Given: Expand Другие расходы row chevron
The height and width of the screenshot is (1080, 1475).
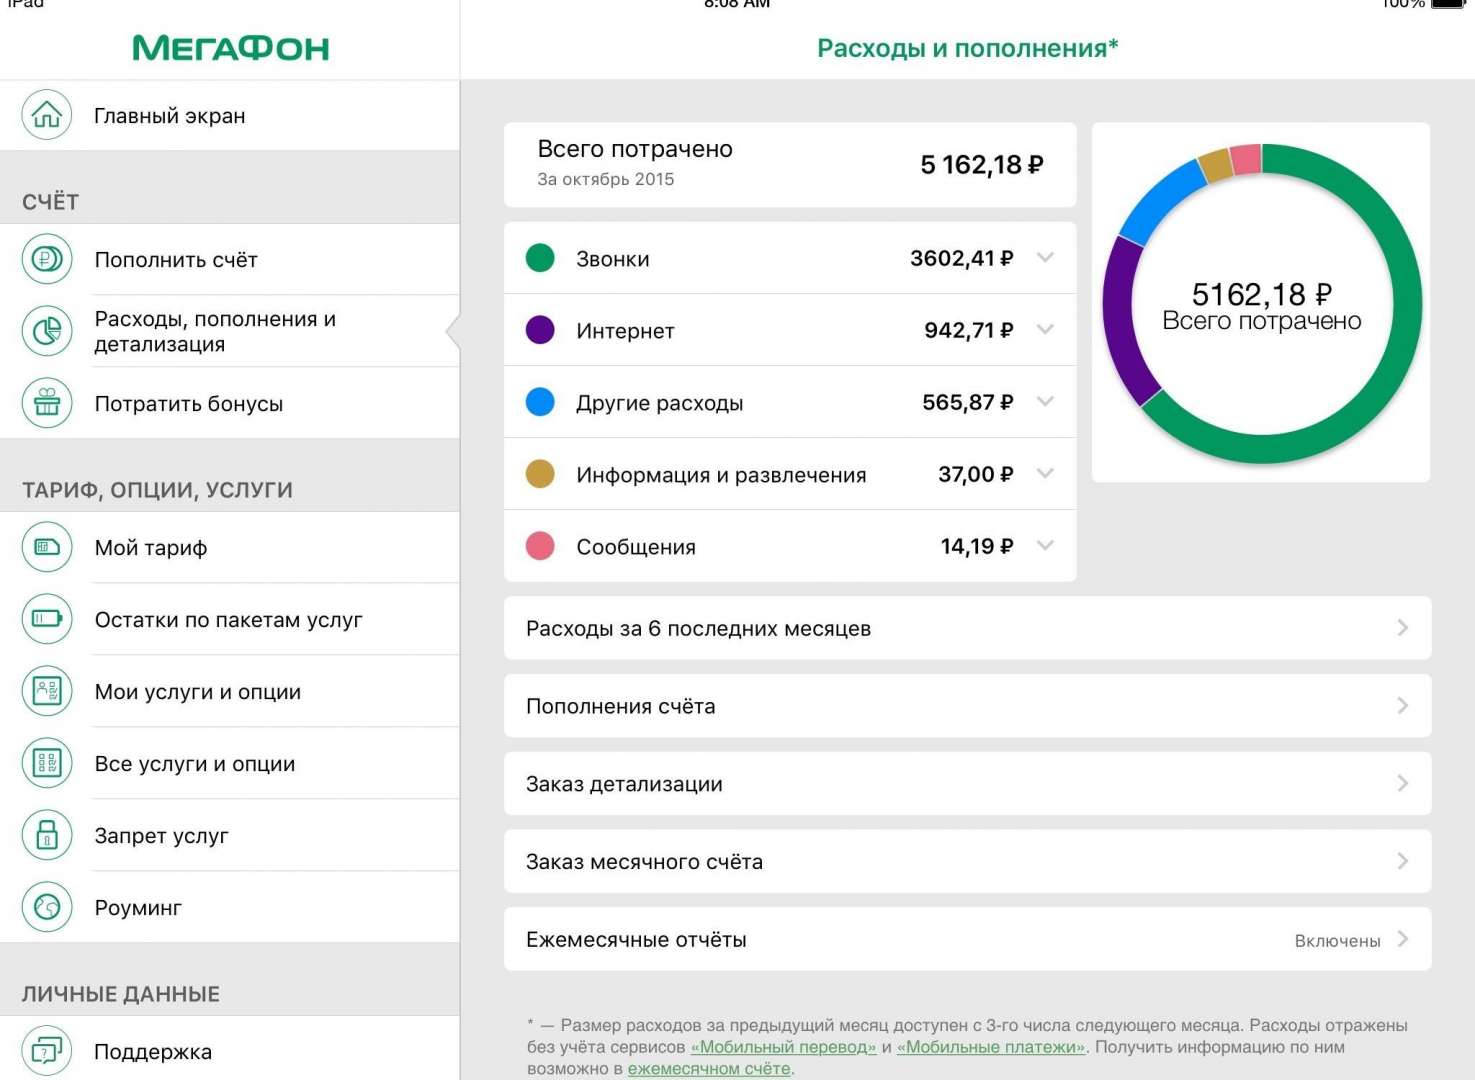Looking at the screenshot, I should (x=1045, y=402).
